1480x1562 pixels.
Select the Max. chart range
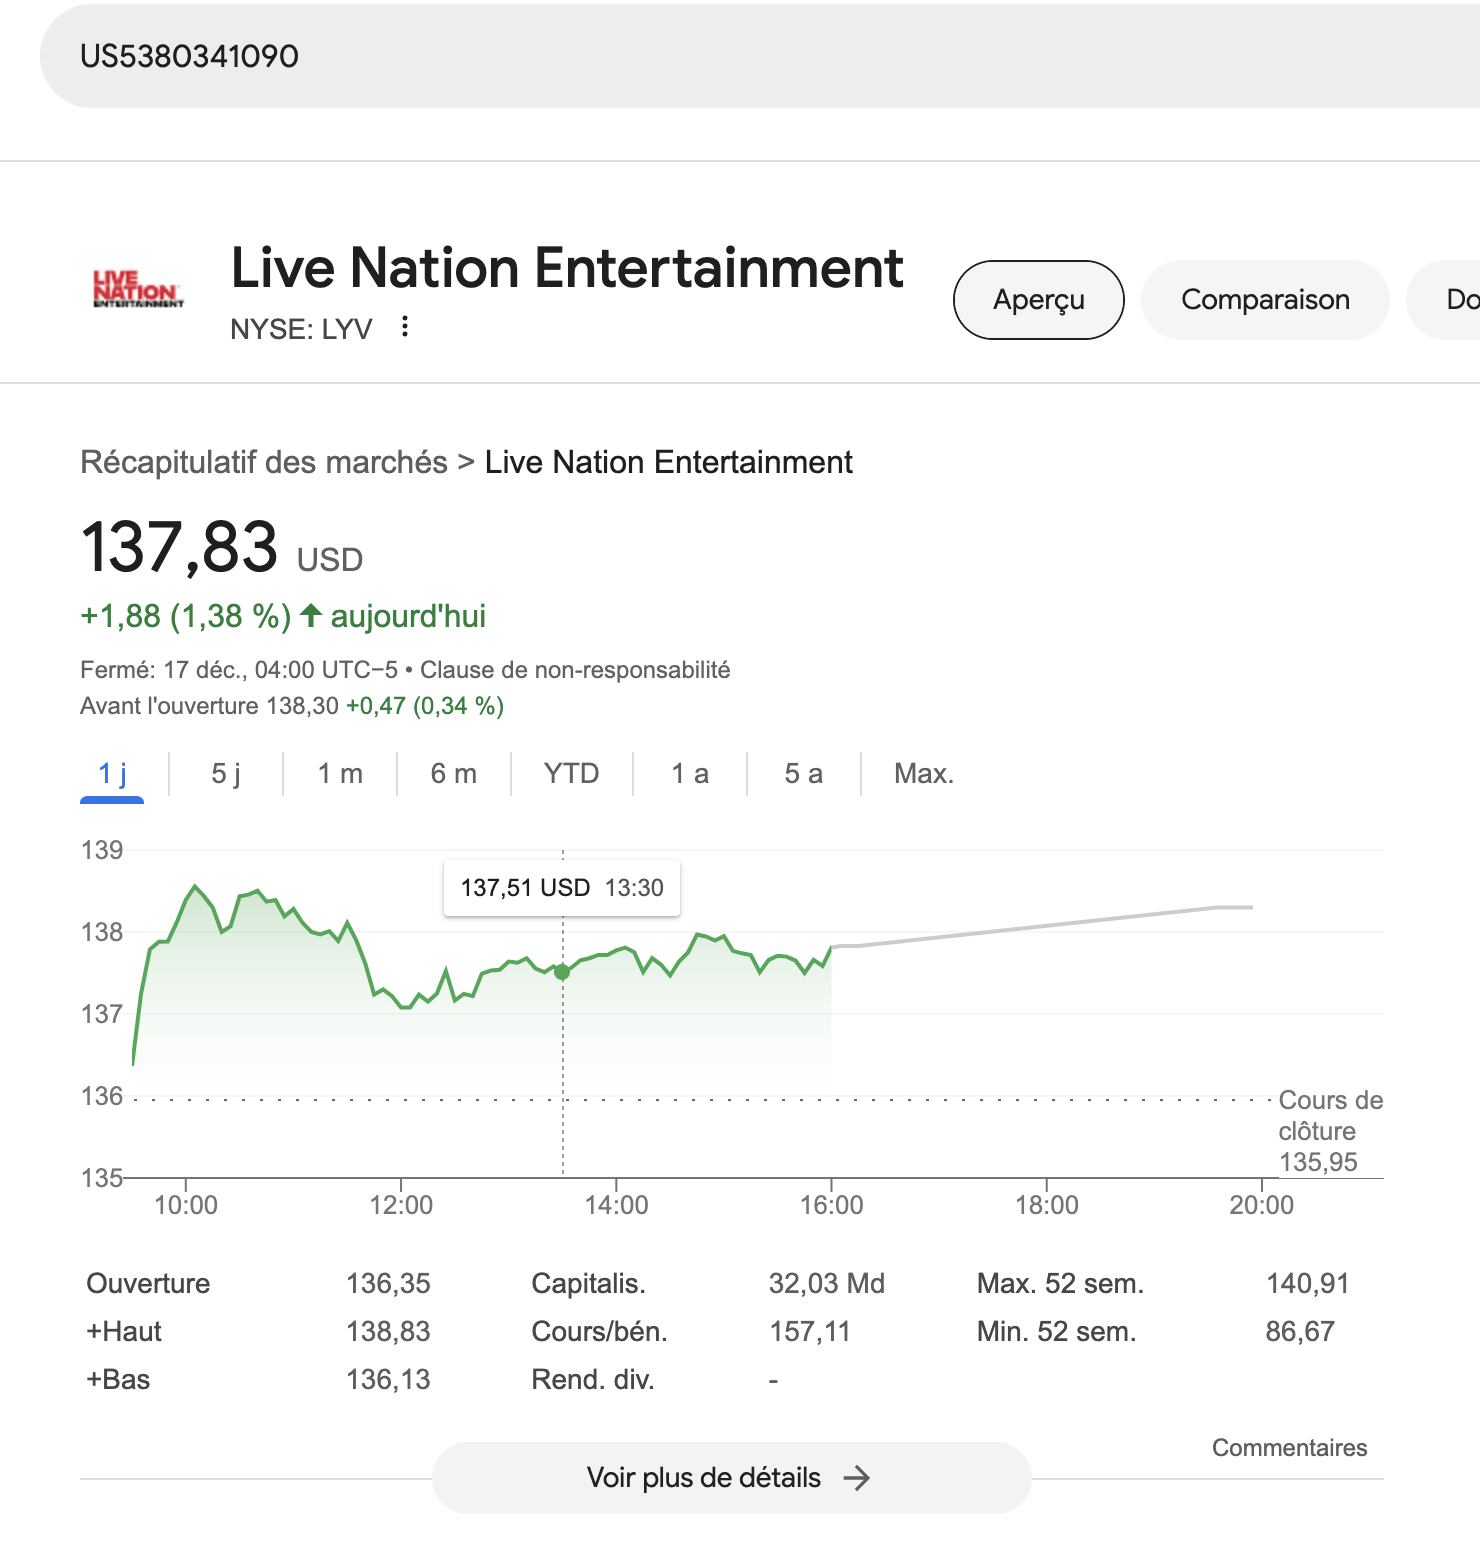923,774
